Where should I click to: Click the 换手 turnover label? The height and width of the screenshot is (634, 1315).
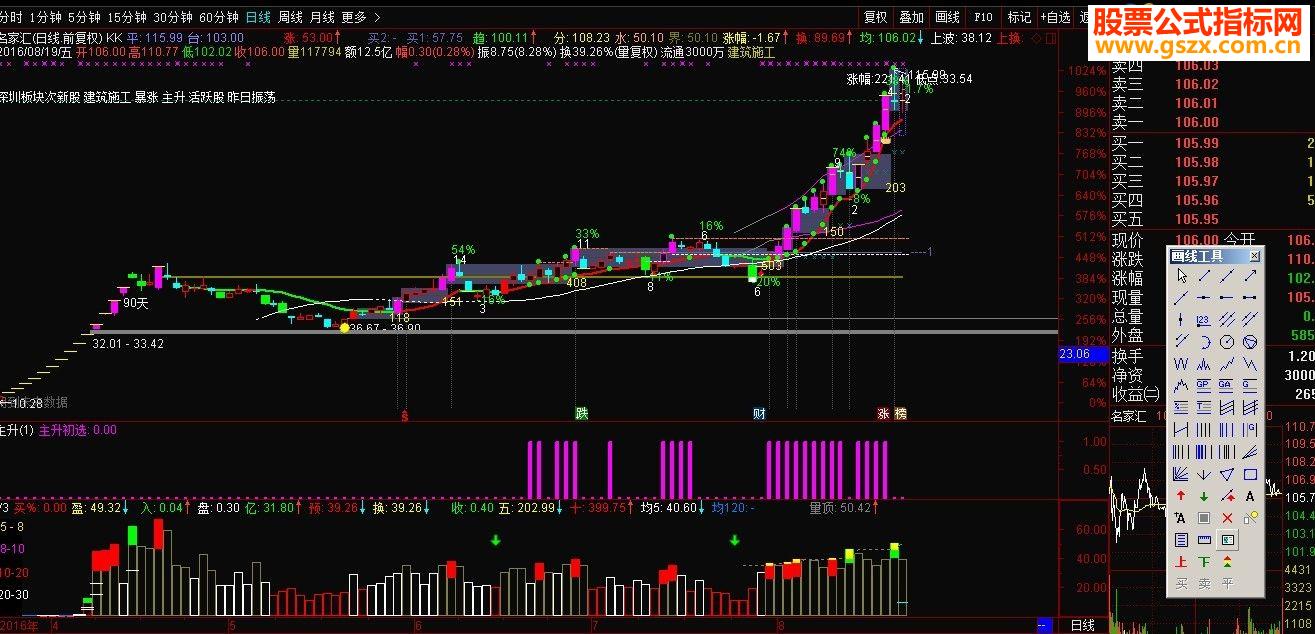tap(1128, 355)
